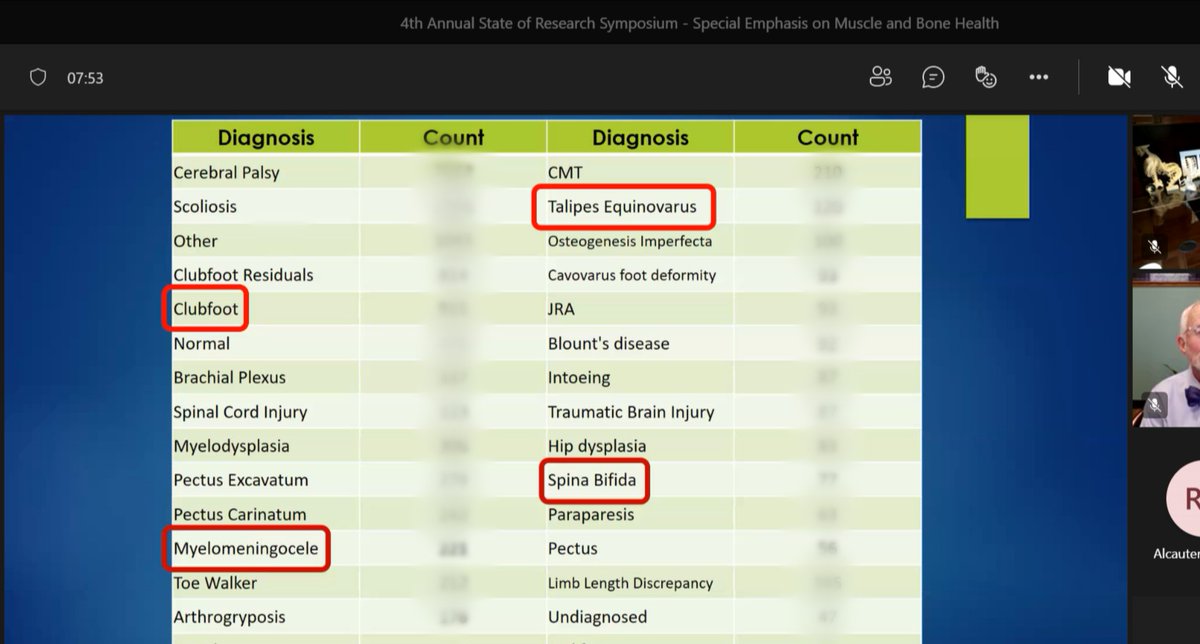Click the Diagnosis header above CMT

(x=640, y=138)
